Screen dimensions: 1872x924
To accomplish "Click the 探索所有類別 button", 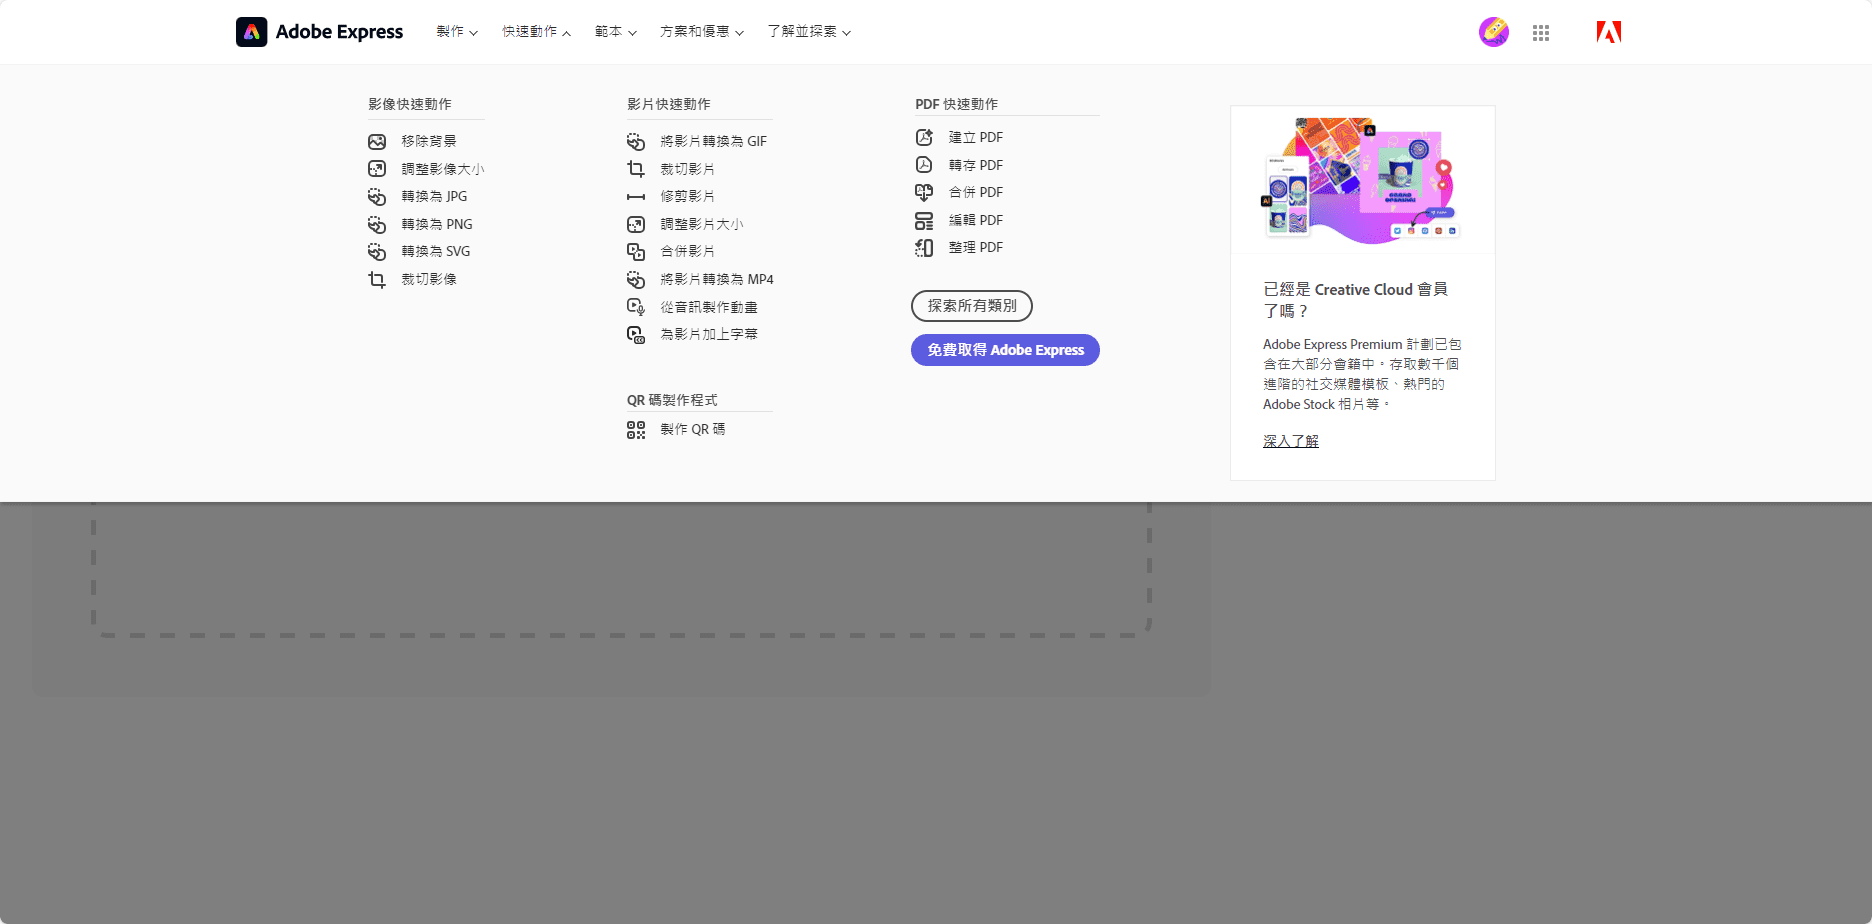I will click(x=972, y=306).
